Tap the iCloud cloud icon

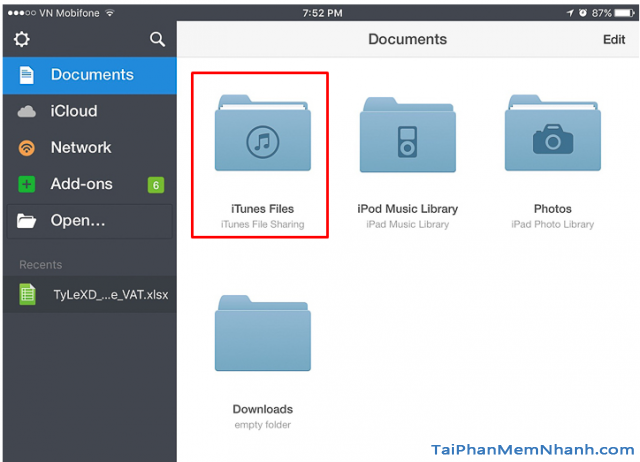pyautogui.click(x=27, y=111)
